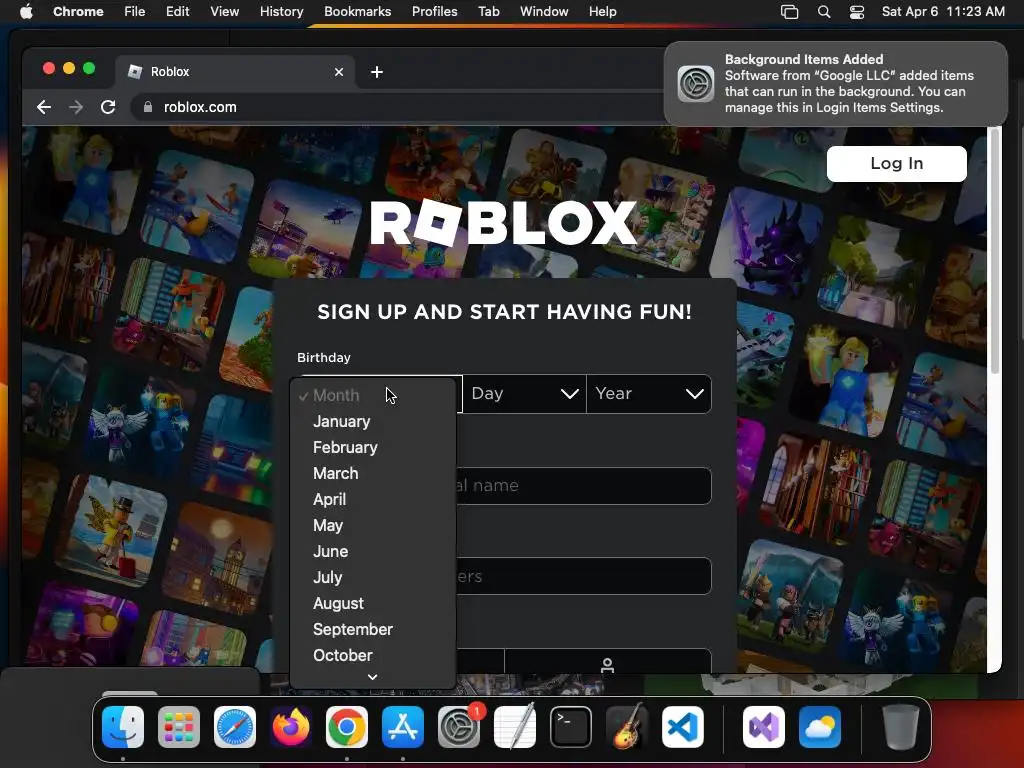
Task: Launch Firefox from the dock
Action: pyautogui.click(x=291, y=727)
